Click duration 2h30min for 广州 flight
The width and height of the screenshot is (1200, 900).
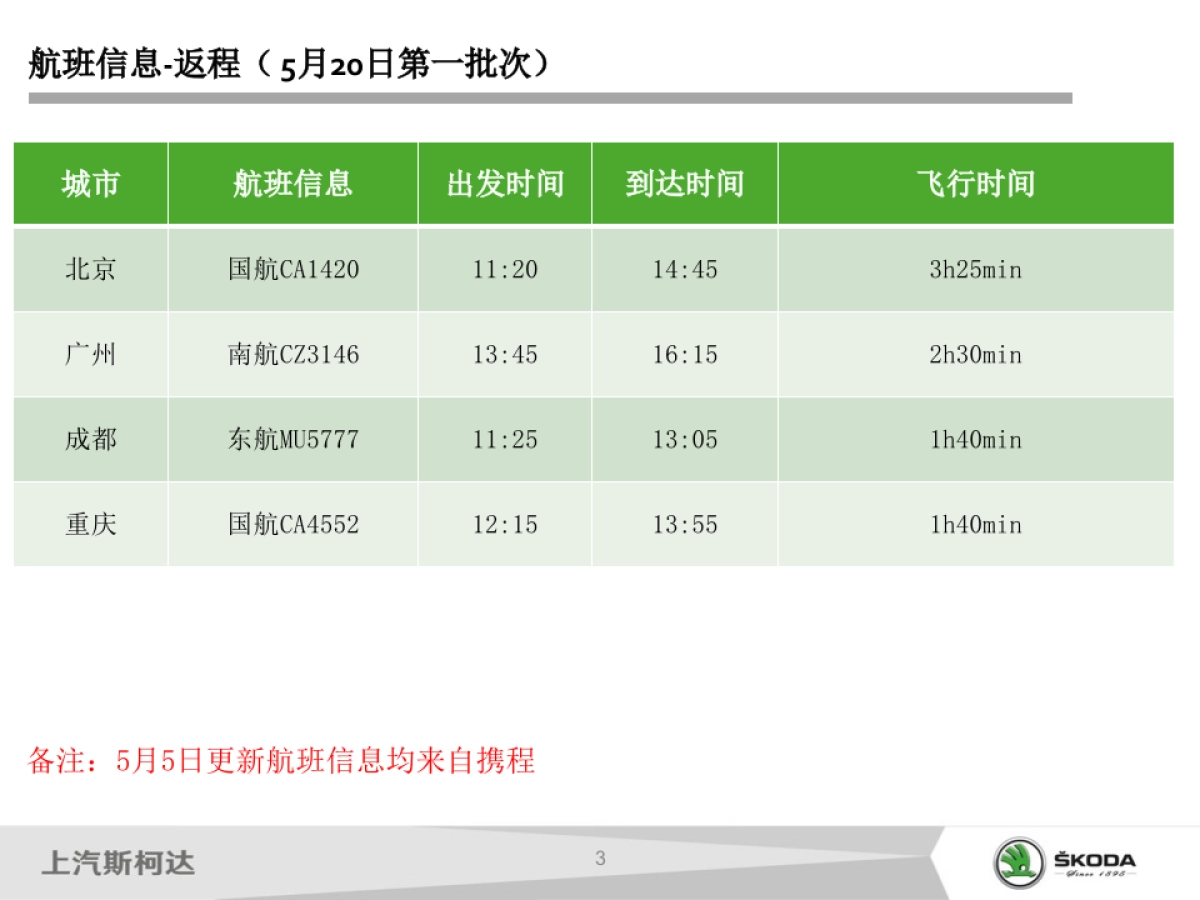[974, 354]
